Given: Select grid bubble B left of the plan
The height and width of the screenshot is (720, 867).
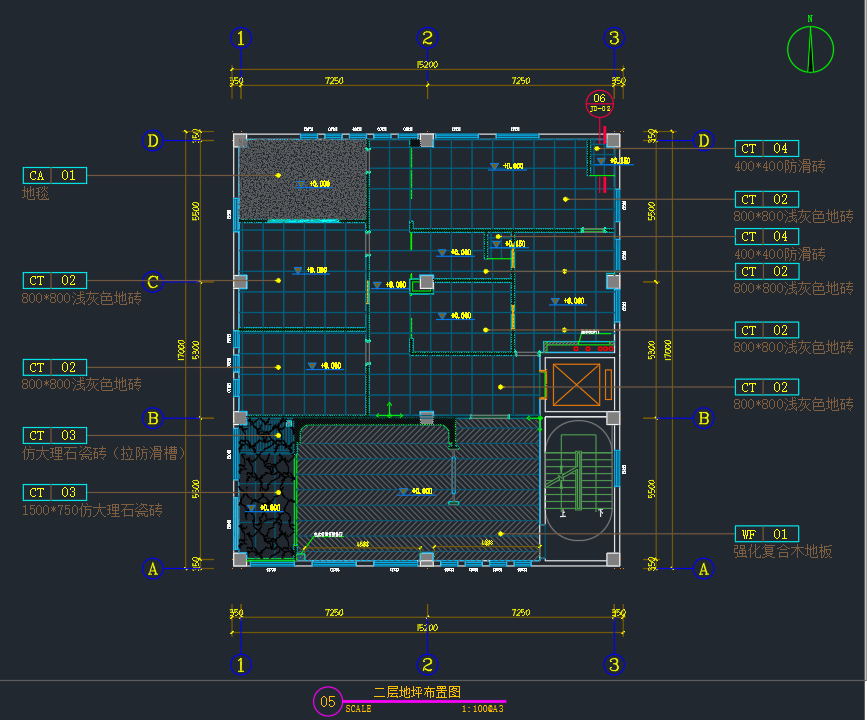Looking at the screenshot, I should coord(153,418).
